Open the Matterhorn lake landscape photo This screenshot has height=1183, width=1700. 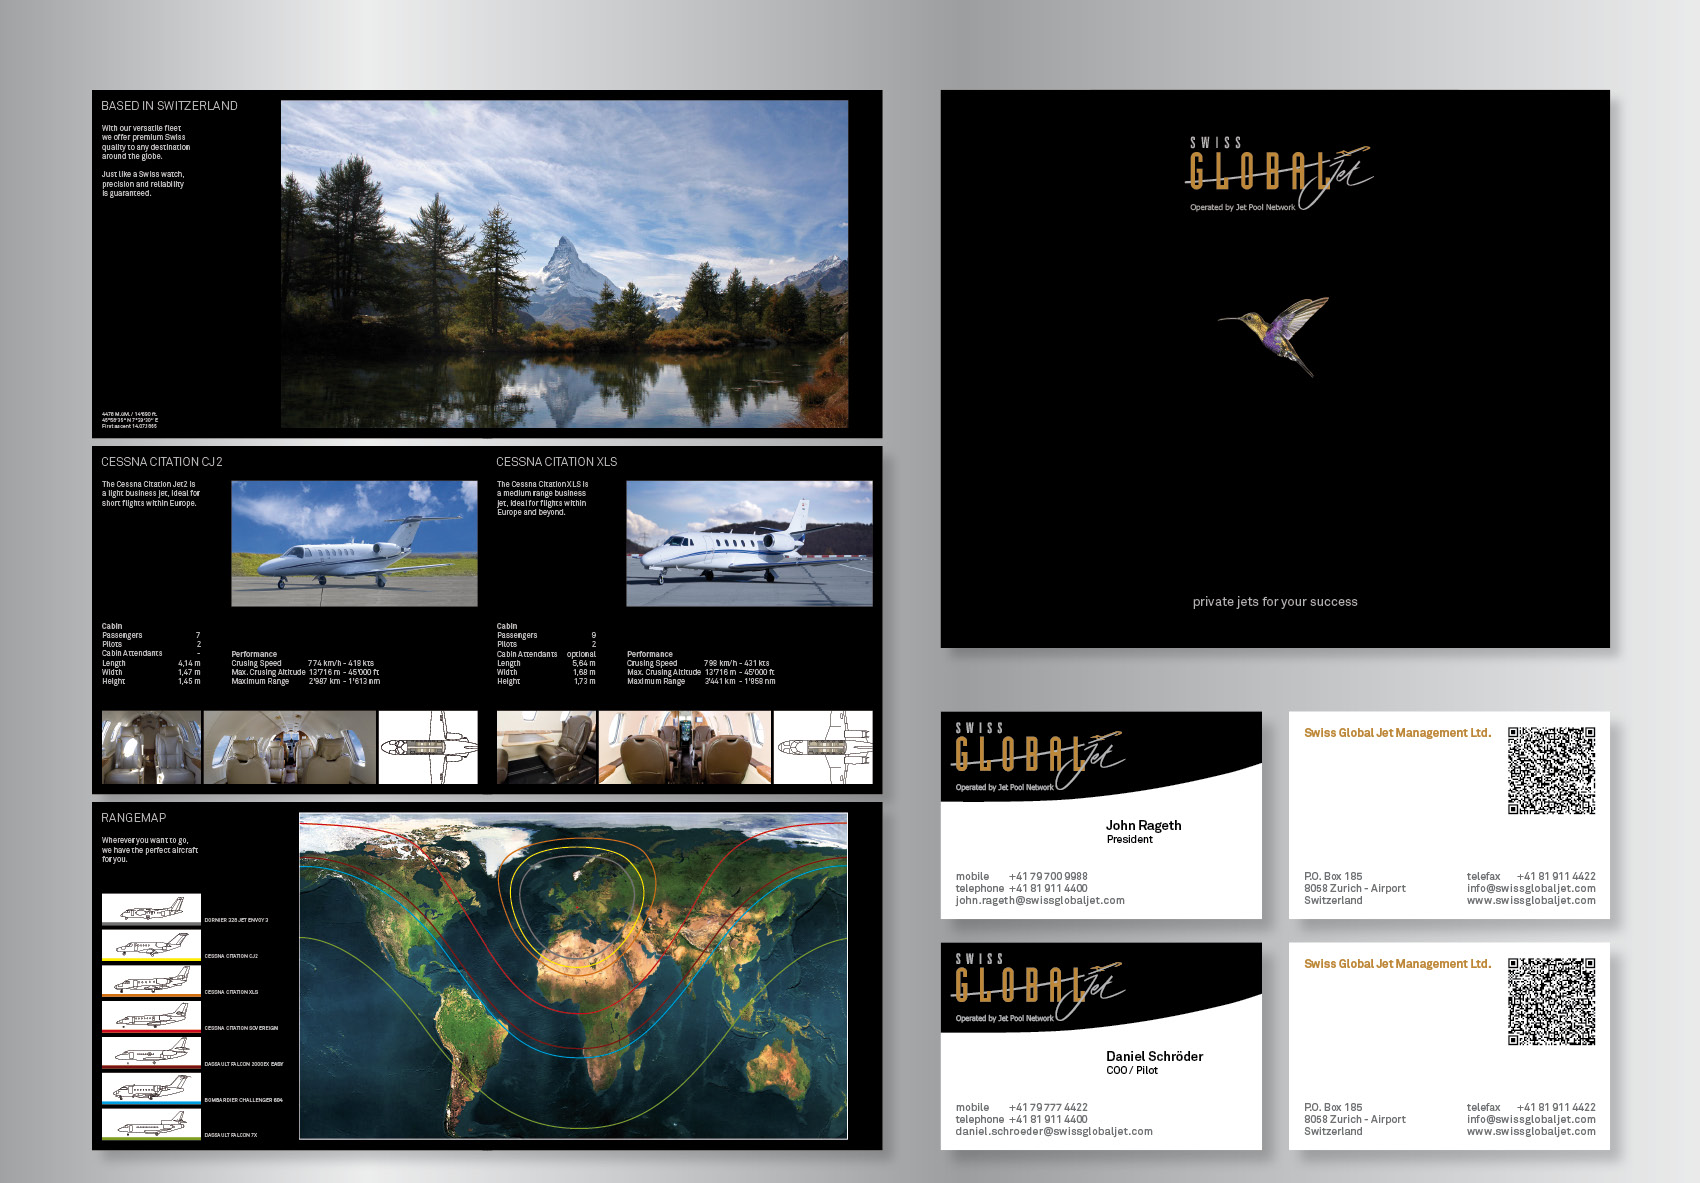tap(564, 264)
